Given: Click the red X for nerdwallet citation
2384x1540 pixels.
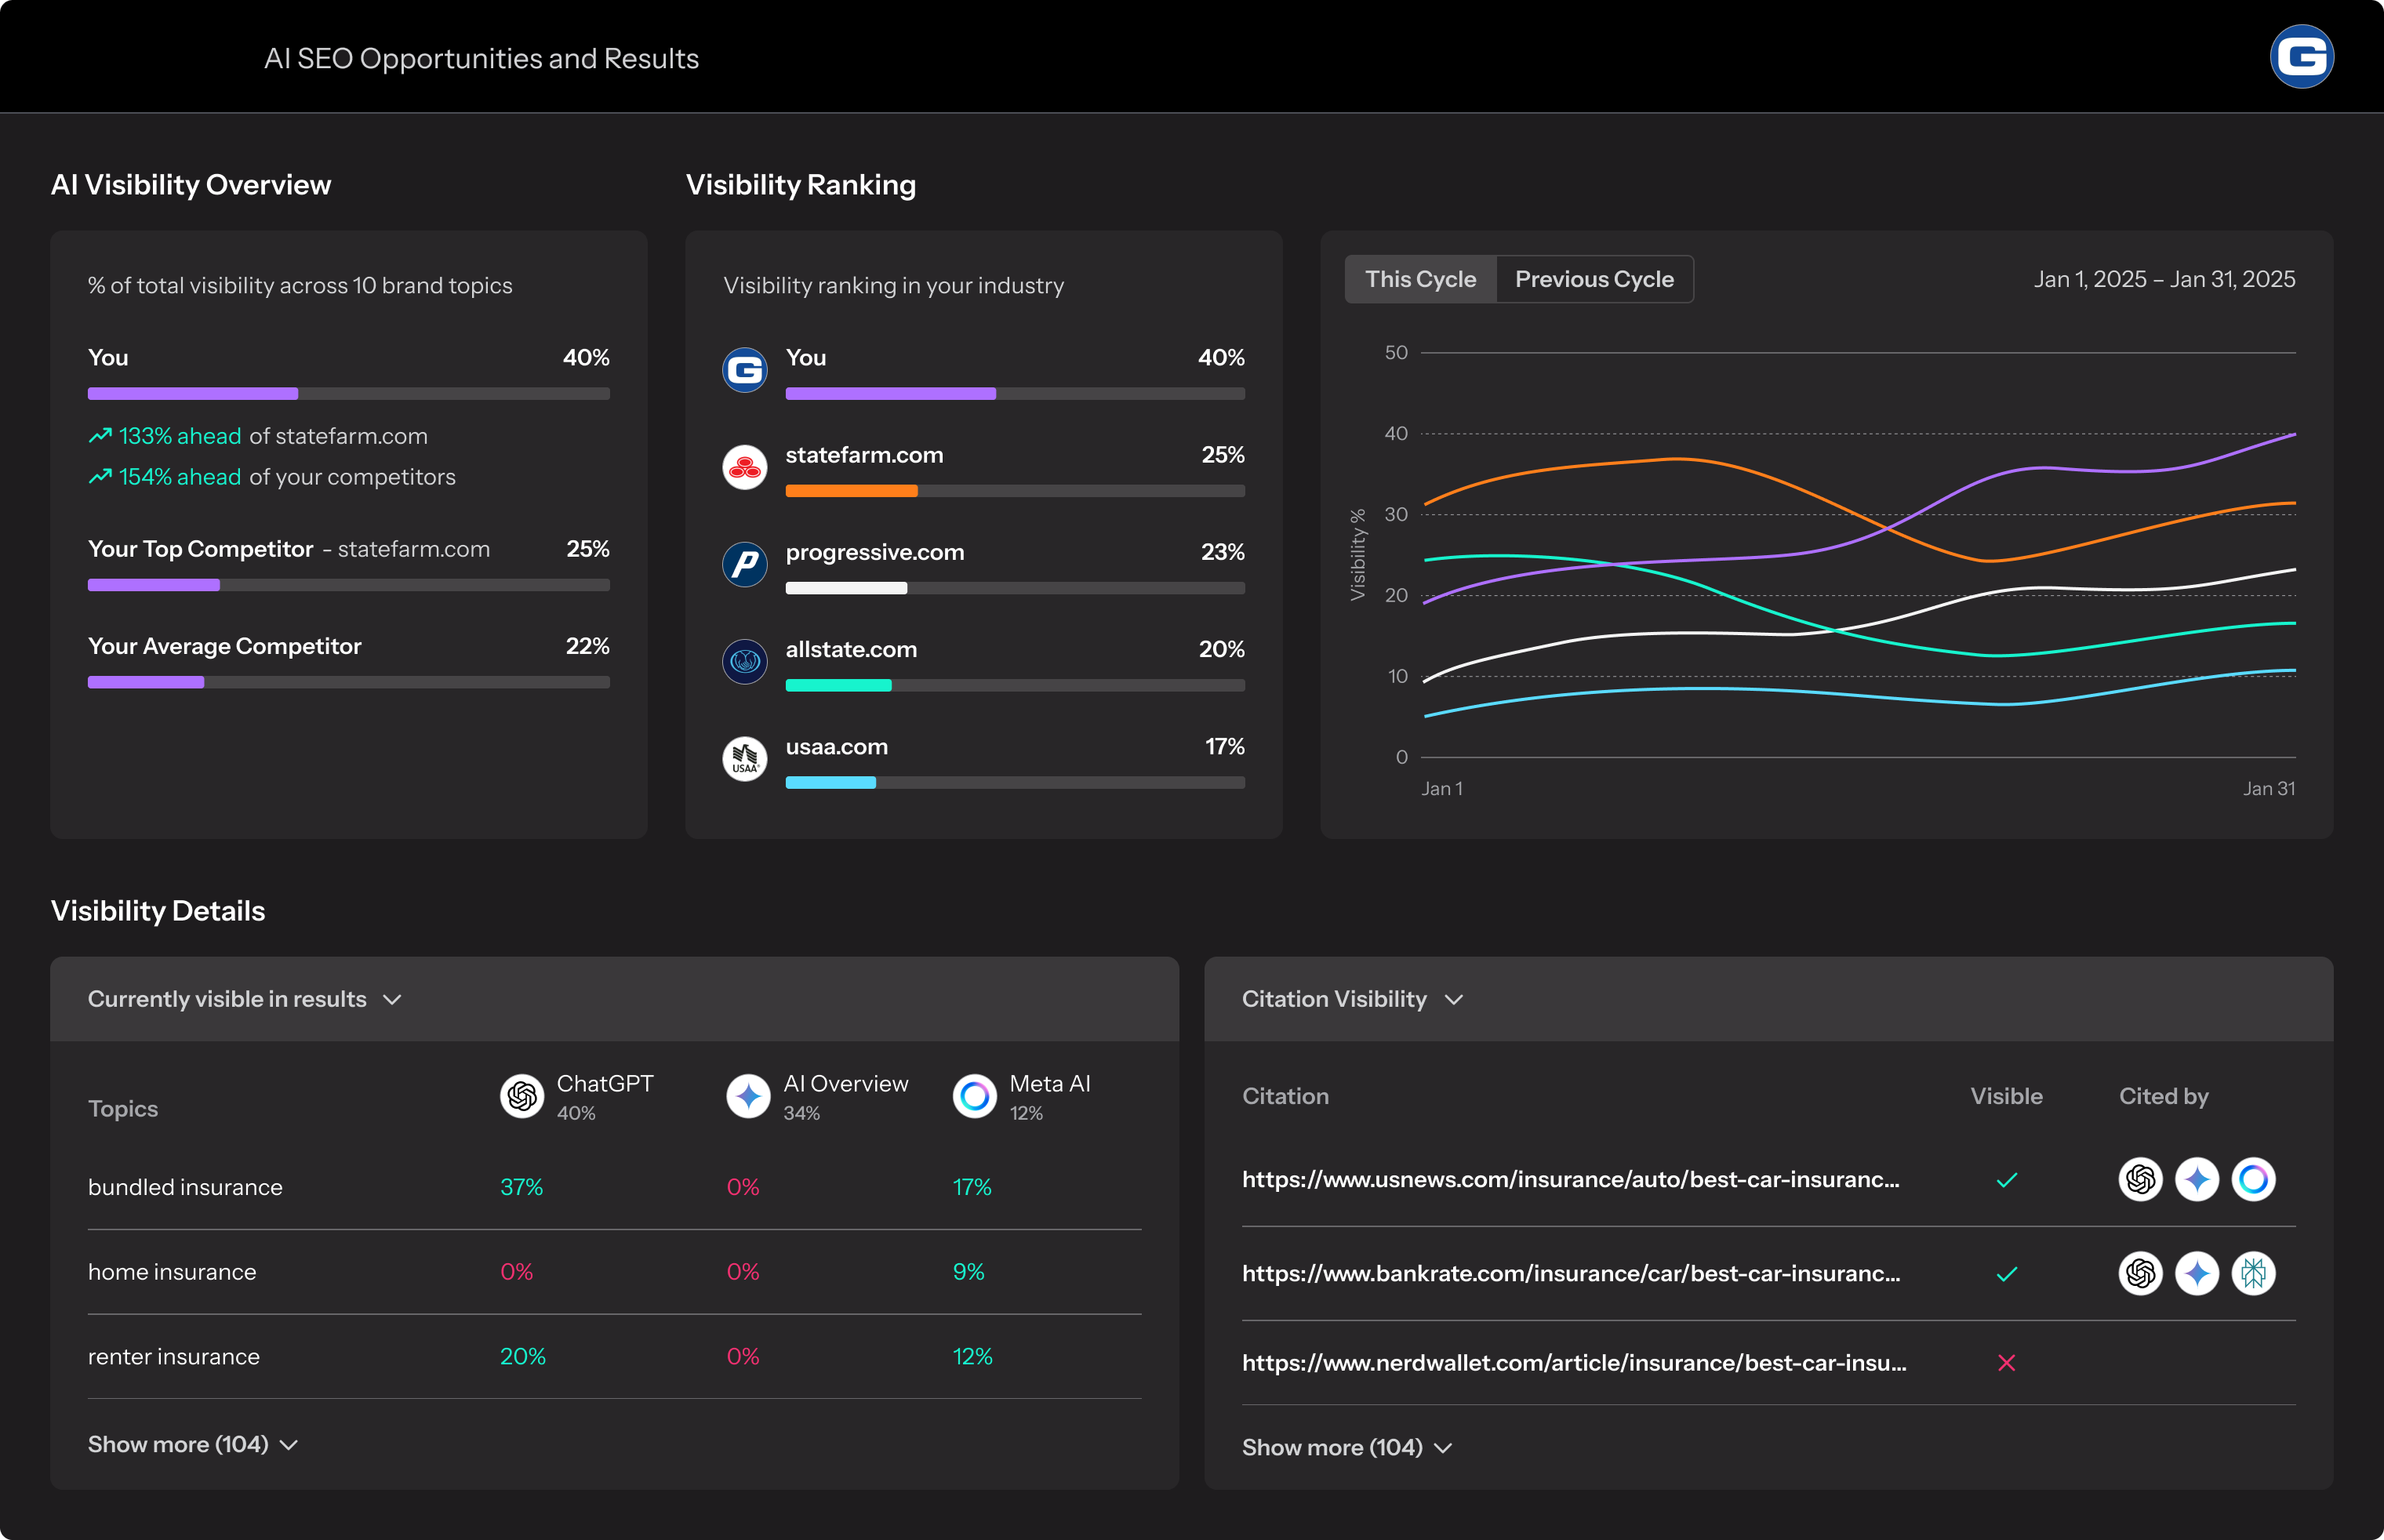Looking at the screenshot, I should tap(2006, 1363).
